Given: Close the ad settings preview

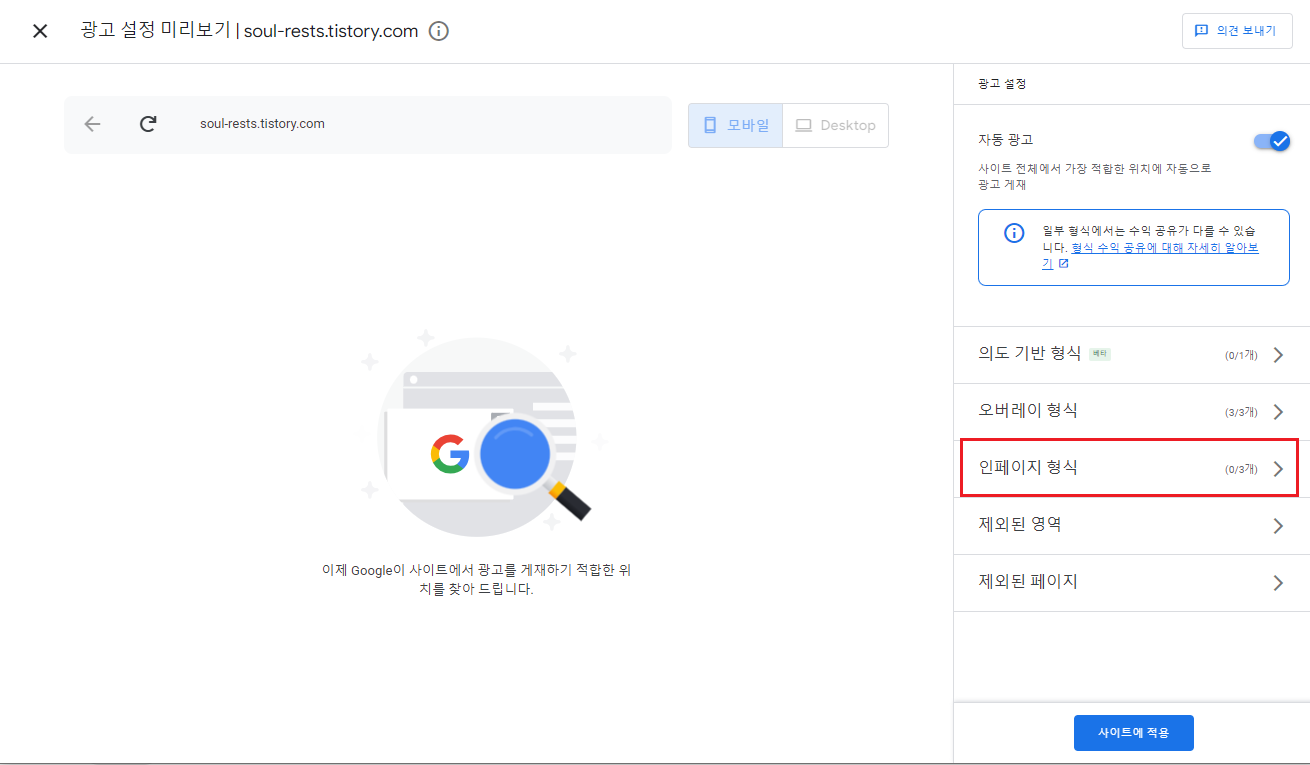Looking at the screenshot, I should click(x=40, y=31).
